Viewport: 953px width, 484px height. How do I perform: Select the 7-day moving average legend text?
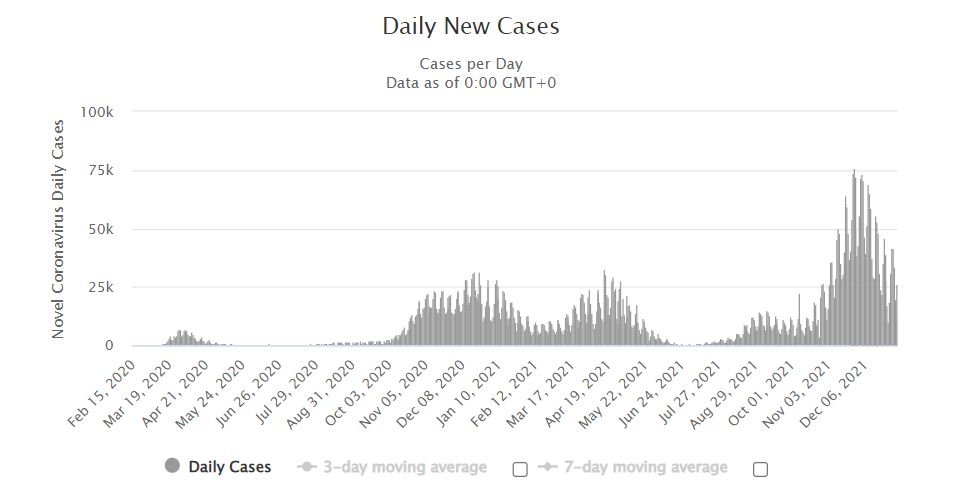(645, 467)
